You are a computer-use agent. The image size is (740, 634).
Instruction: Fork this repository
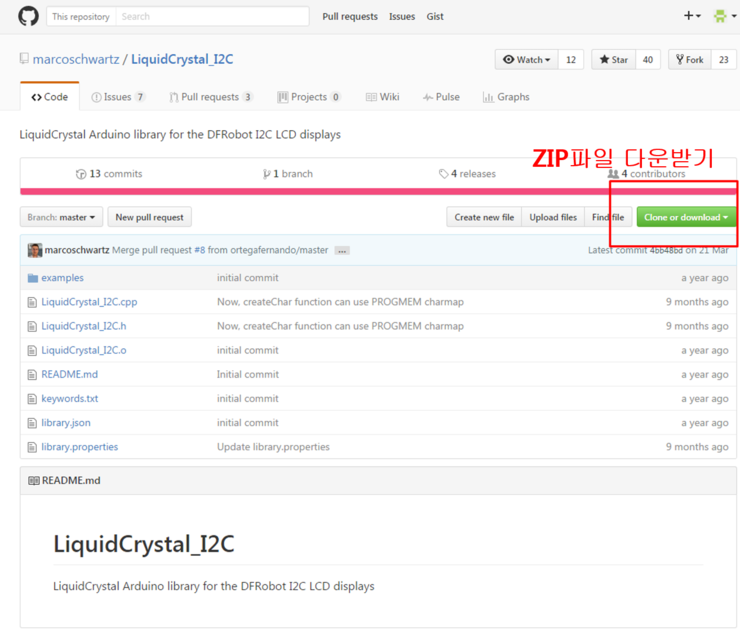click(x=690, y=60)
